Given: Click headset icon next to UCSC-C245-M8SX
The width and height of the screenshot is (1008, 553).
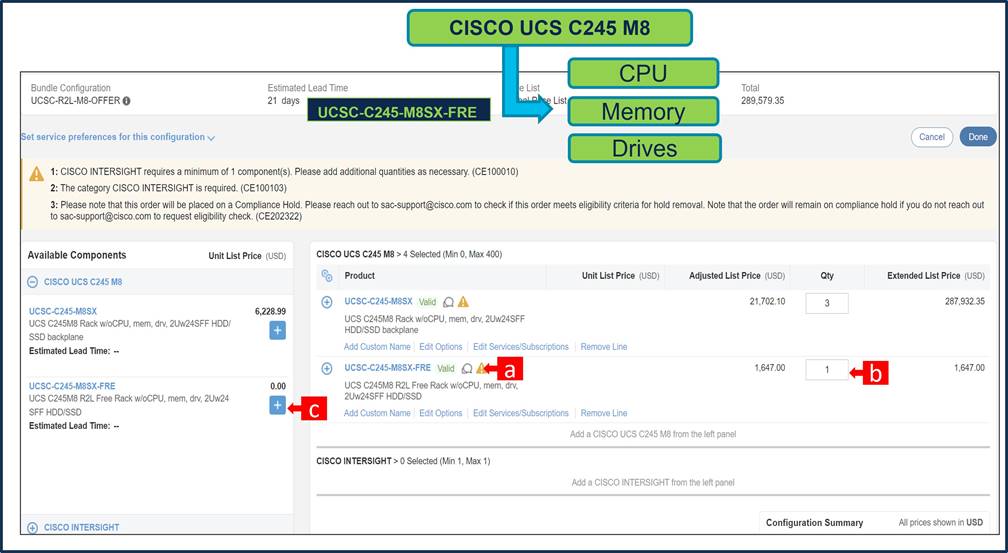Looking at the screenshot, I should pyautogui.click(x=449, y=302).
